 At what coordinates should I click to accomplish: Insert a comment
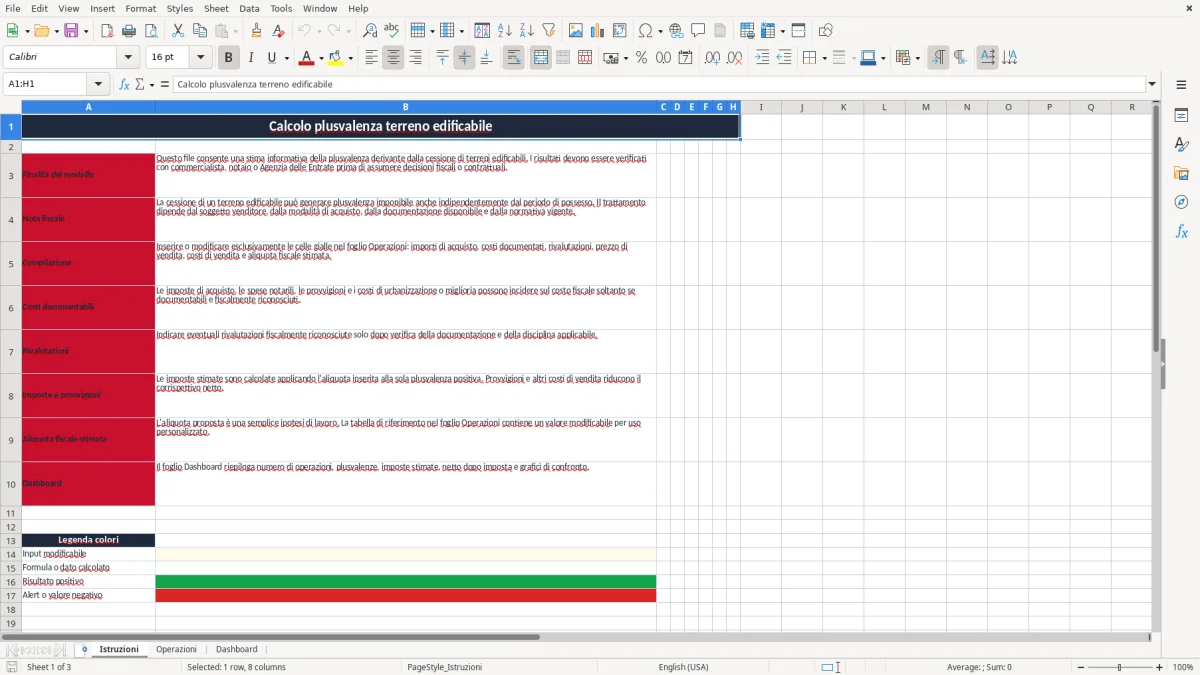698,31
